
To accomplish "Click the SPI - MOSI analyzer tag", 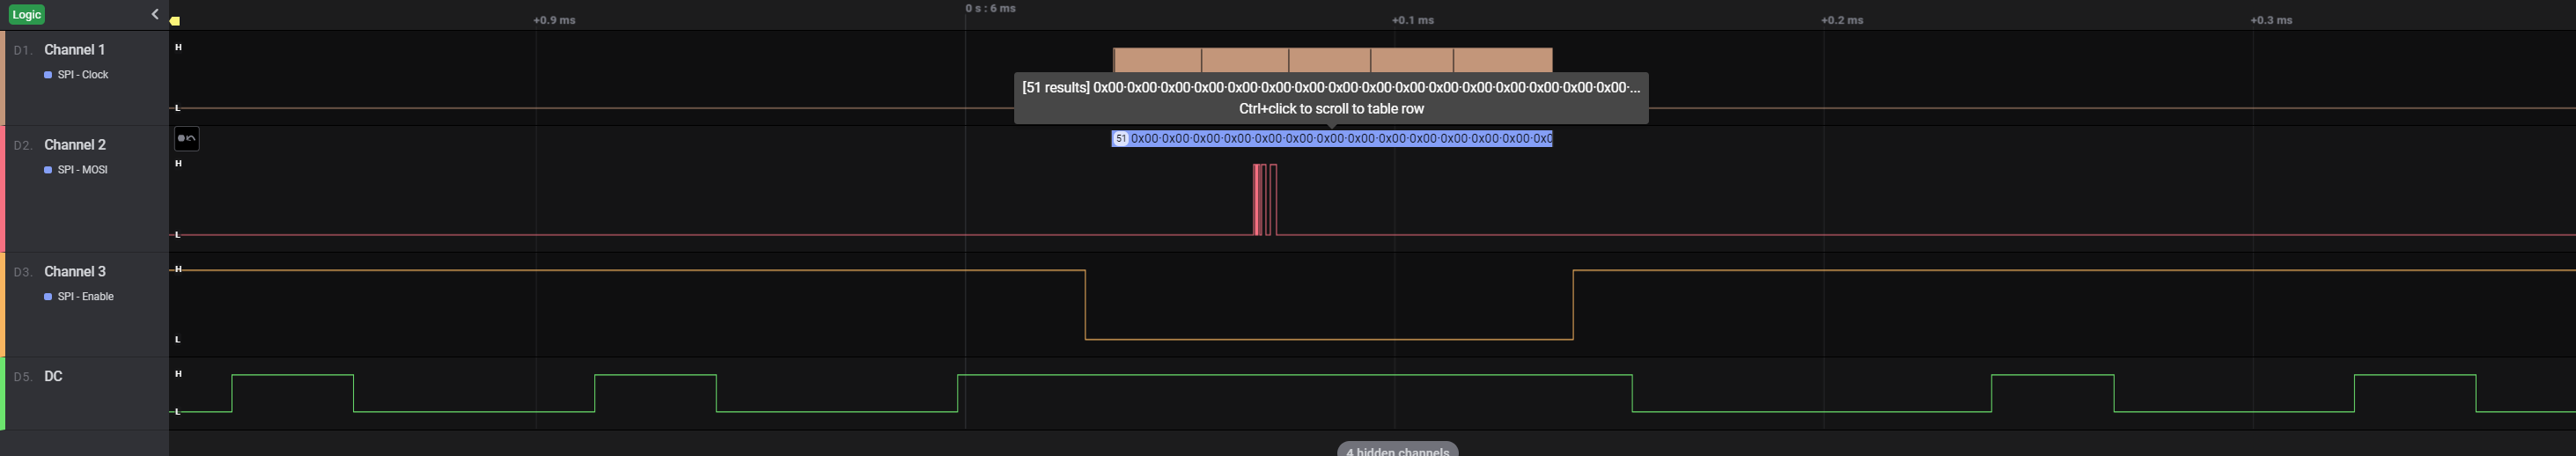I will click(x=82, y=170).
